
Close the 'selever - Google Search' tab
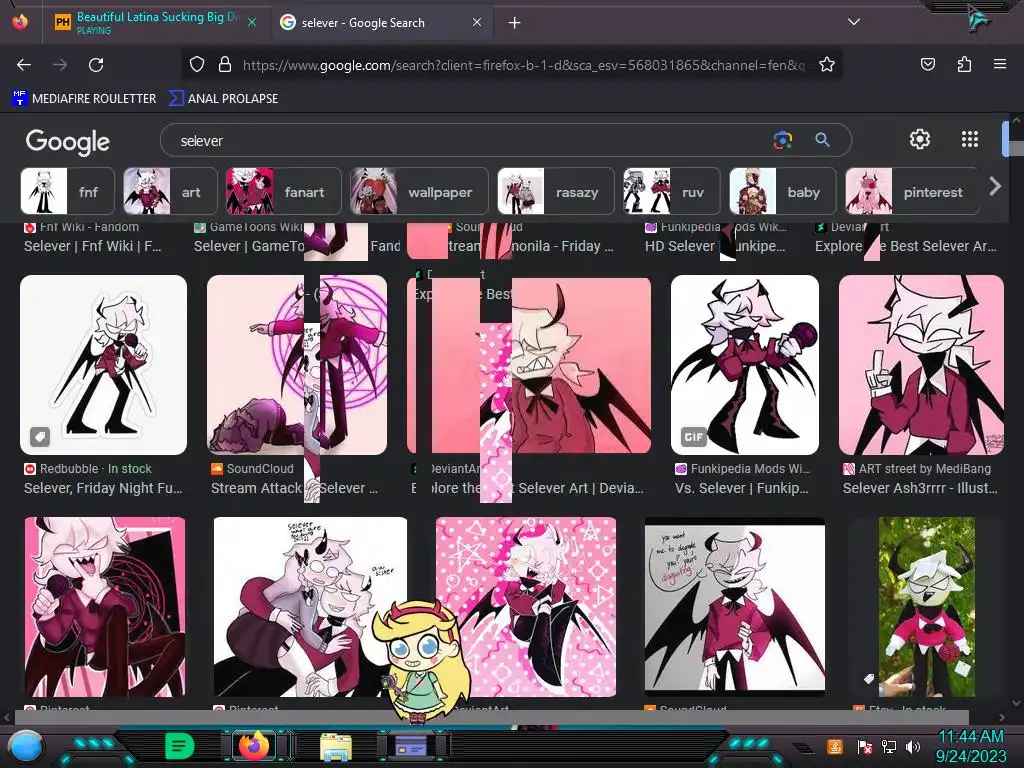(x=477, y=22)
